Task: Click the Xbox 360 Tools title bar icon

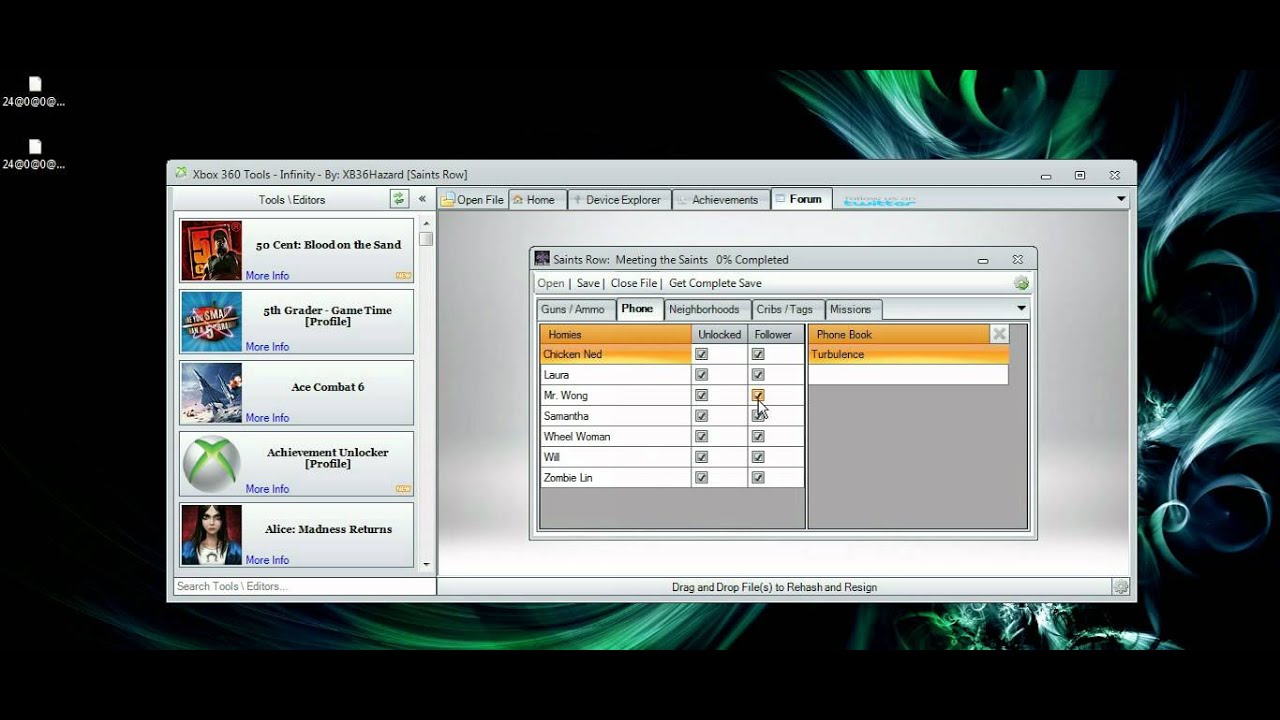Action: point(181,173)
